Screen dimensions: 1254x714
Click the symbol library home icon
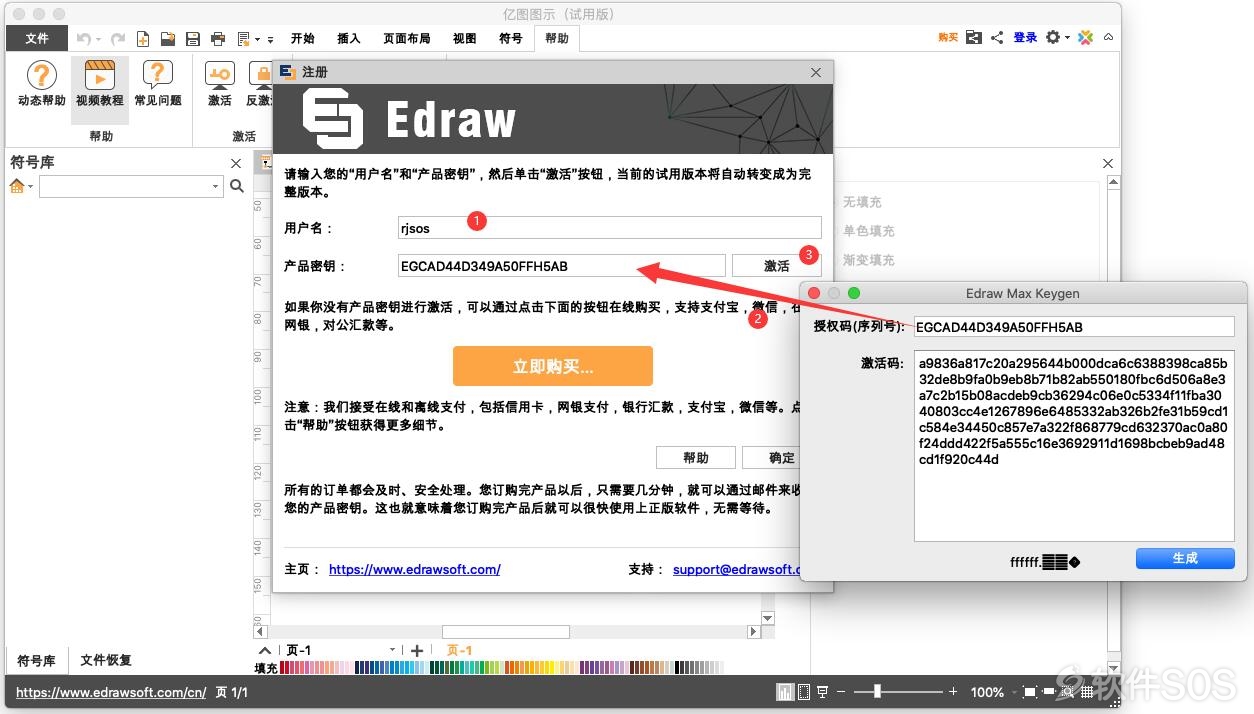pos(17,186)
